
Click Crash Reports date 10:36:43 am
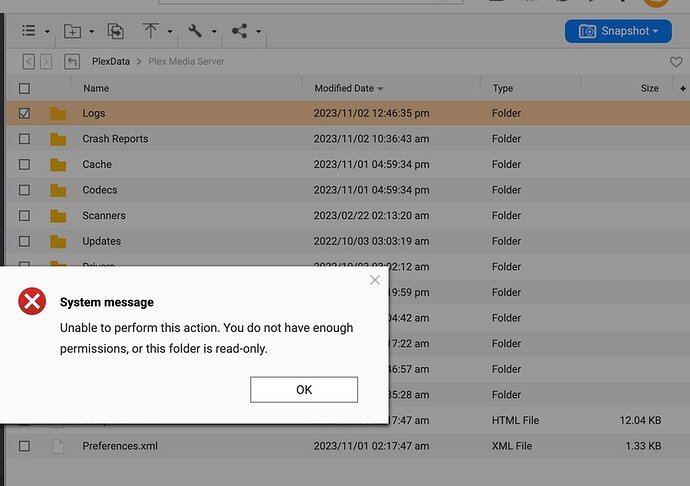tap(371, 139)
